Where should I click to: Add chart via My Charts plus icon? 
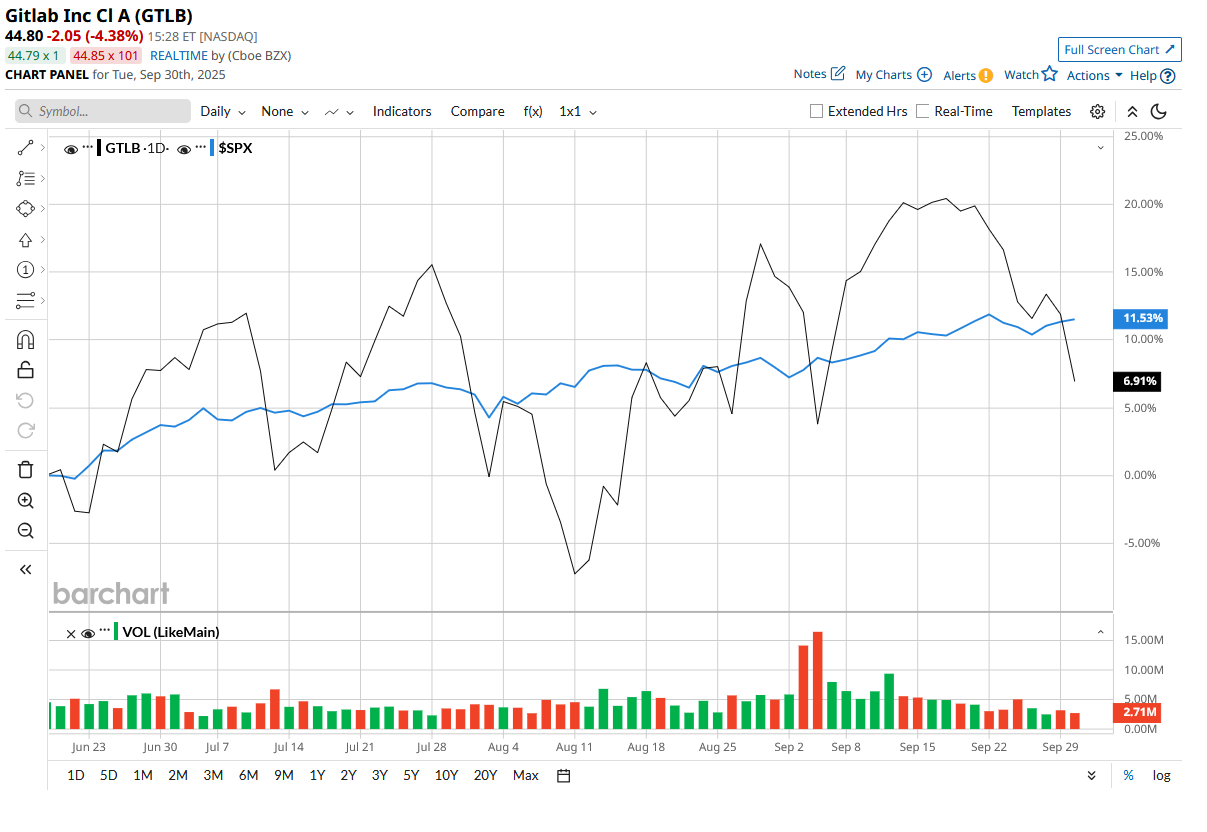click(x=924, y=75)
